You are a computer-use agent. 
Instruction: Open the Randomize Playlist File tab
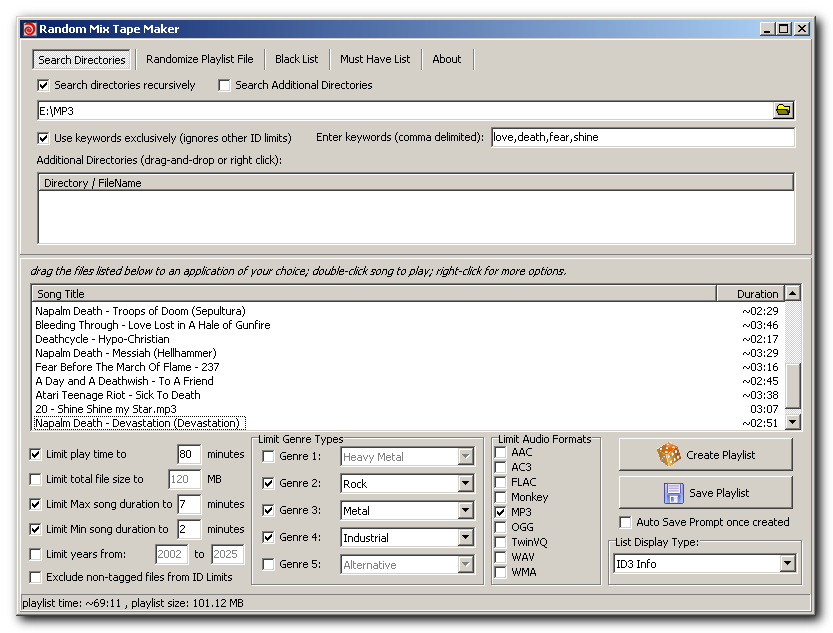coord(200,59)
